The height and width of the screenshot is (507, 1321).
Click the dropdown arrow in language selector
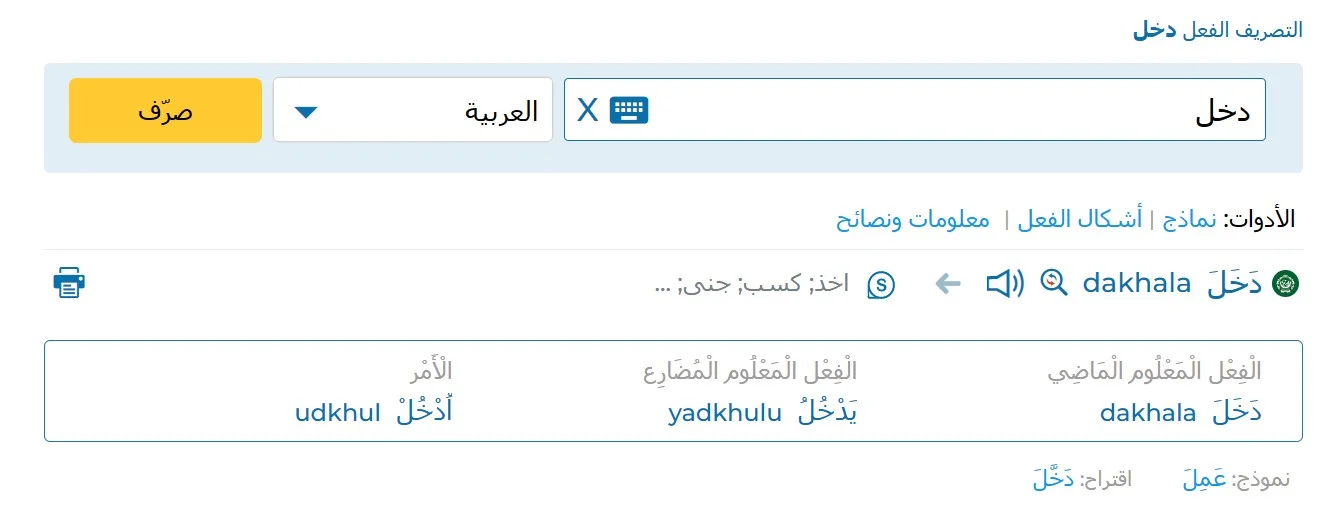[306, 111]
